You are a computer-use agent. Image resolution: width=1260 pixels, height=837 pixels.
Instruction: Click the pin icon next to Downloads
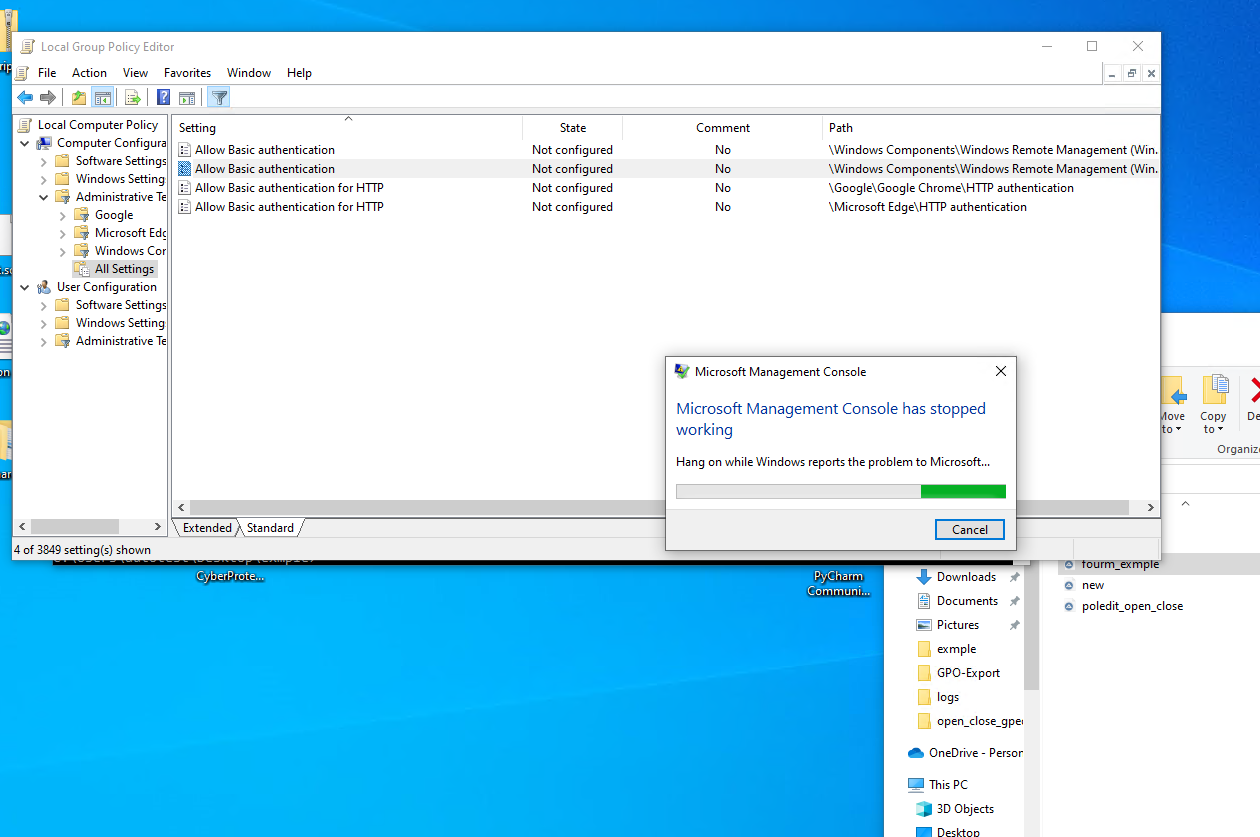pos(1014,577)
